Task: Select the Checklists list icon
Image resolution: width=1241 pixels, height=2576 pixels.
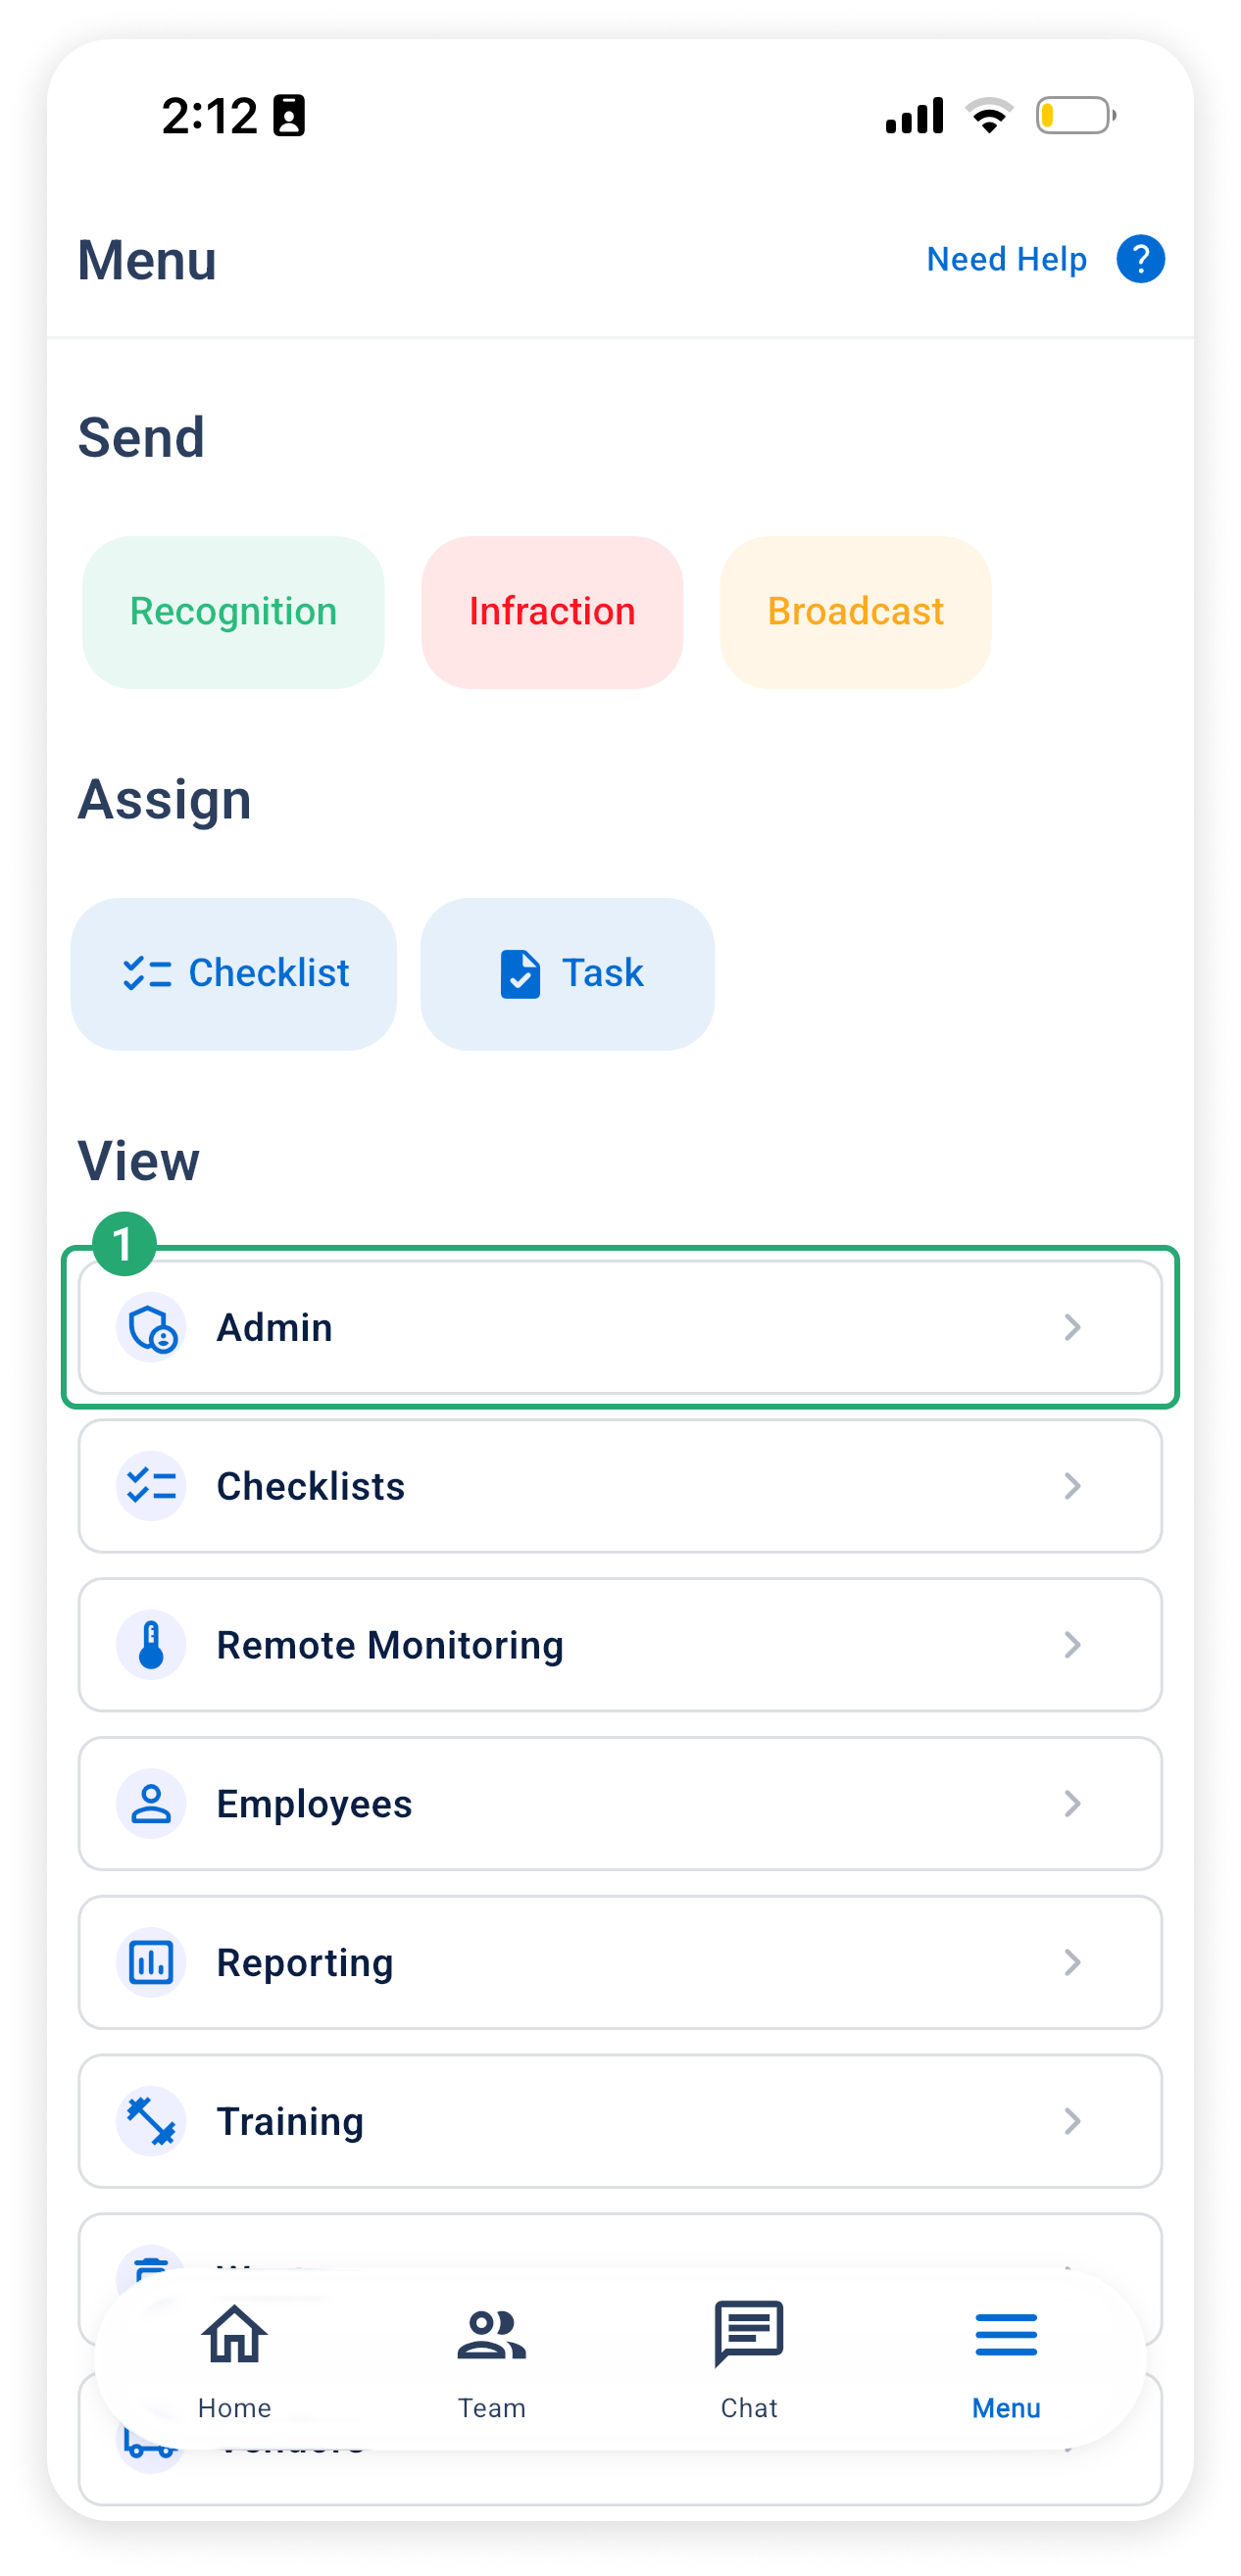Action: tap(151, 1486)
